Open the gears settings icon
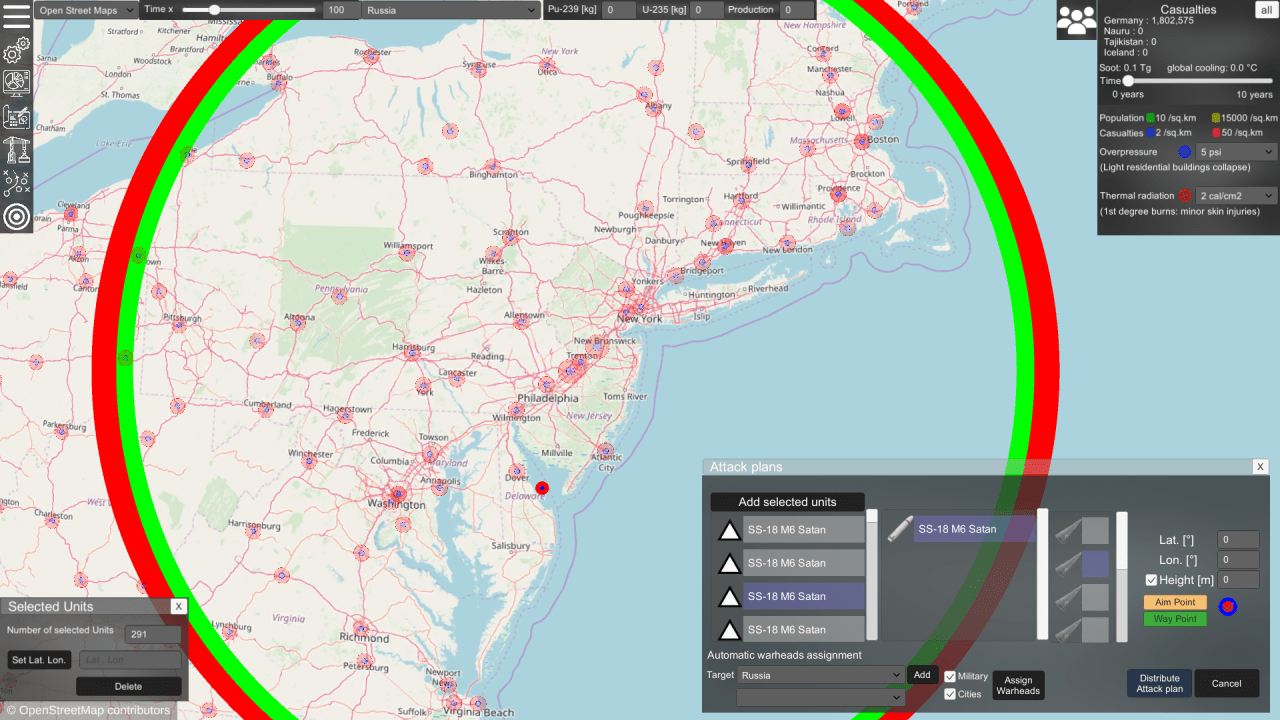Viewport: 1280px width, 720px height. [16, 51]
